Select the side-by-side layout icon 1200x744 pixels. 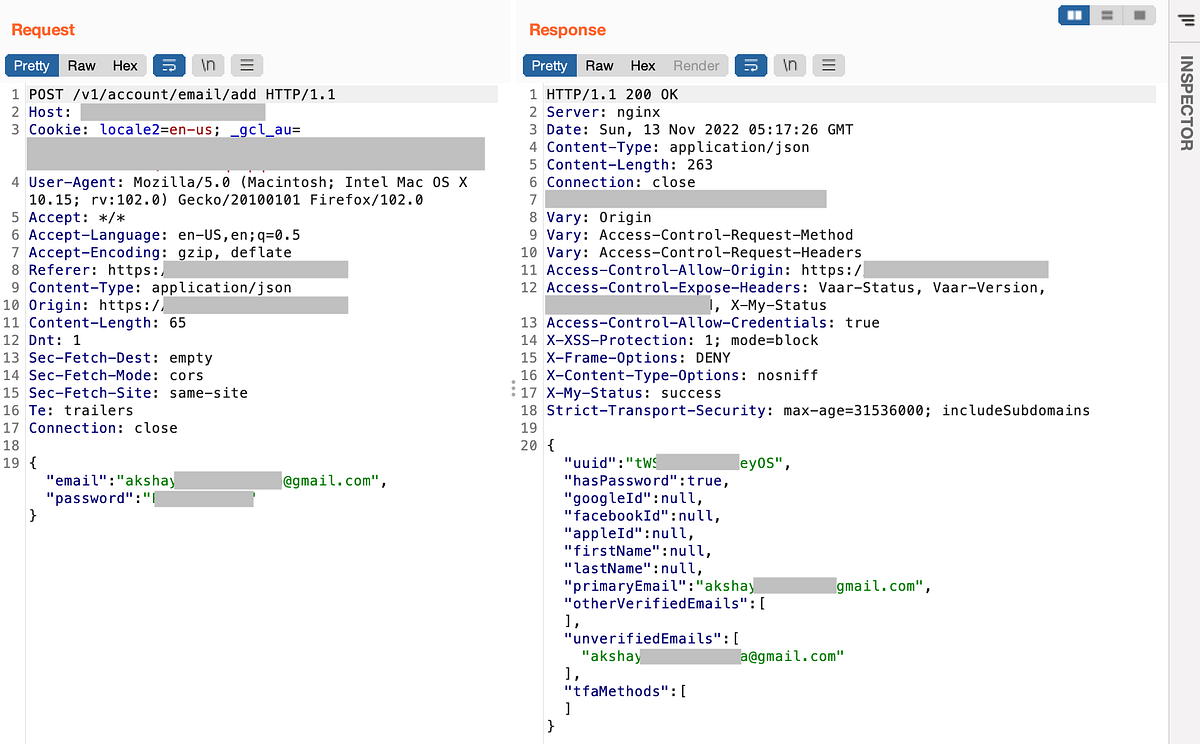point(1074,15)
